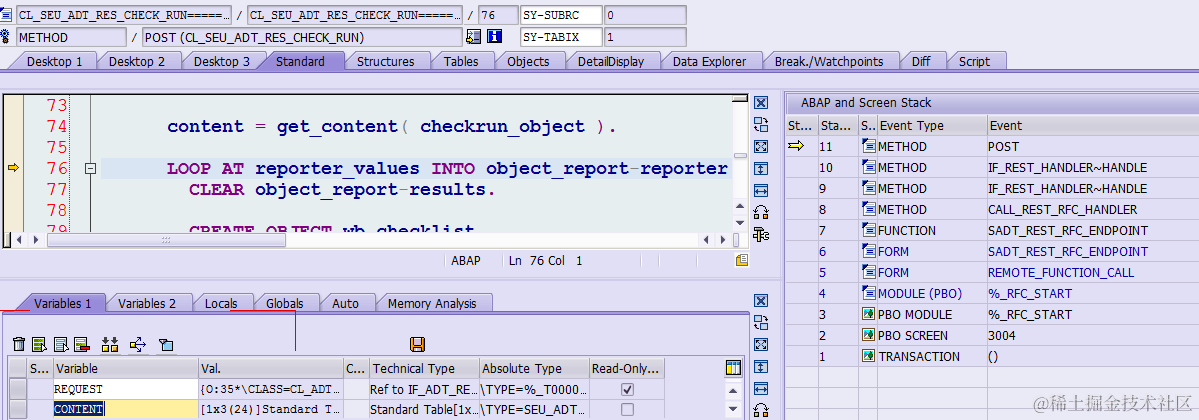Select stack FUNCTION row SADT_REST_RFC_ENDPOINT
This screenshot has height=420, width=1199.
(x=992, y=230)
